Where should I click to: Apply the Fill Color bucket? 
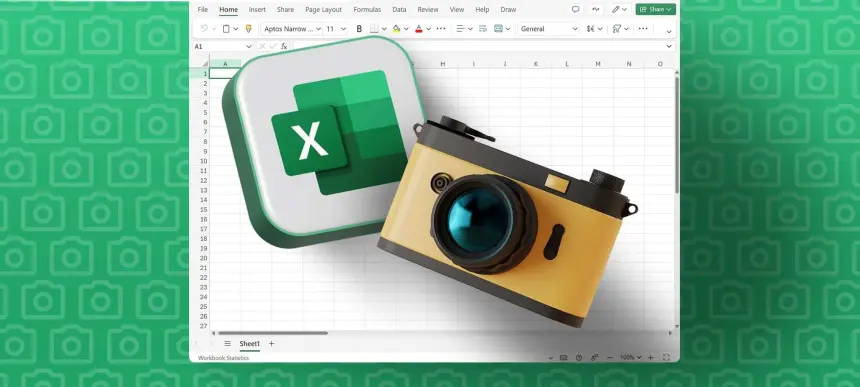pos(397,29)
